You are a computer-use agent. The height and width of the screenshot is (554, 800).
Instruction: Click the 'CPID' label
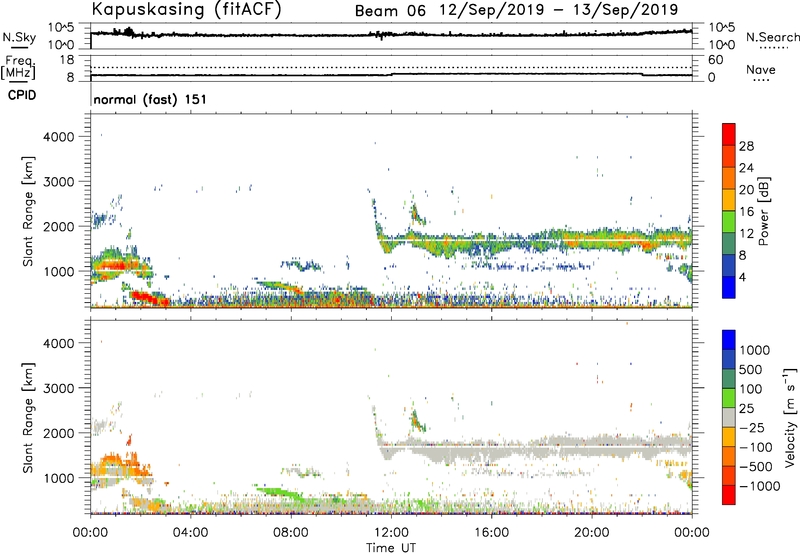[x=21, y=95]
